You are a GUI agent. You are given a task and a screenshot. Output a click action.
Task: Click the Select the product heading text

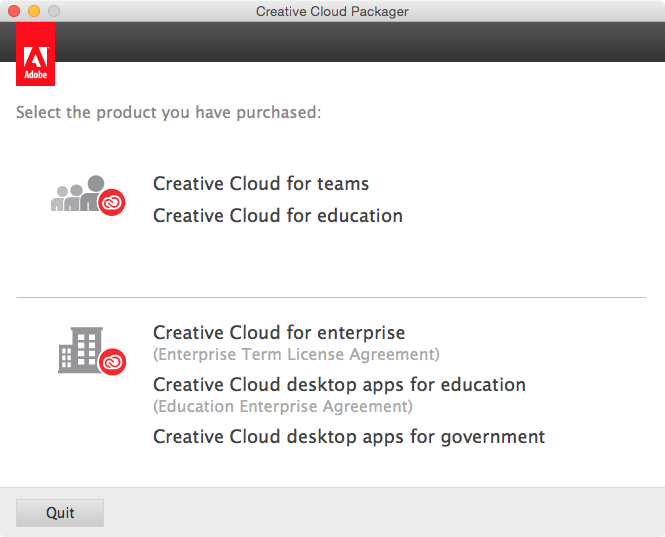[169, 112]
